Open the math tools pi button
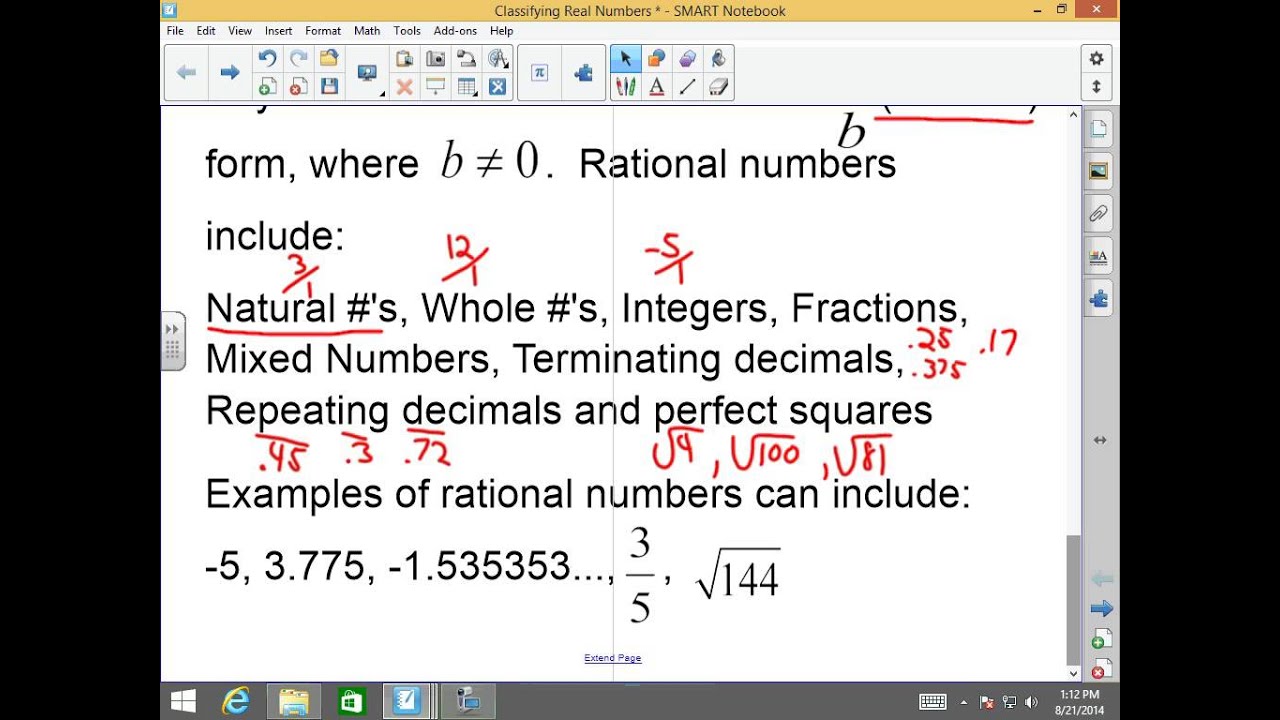The height and width of the screenshot is (720, 1280). point(540,72)
